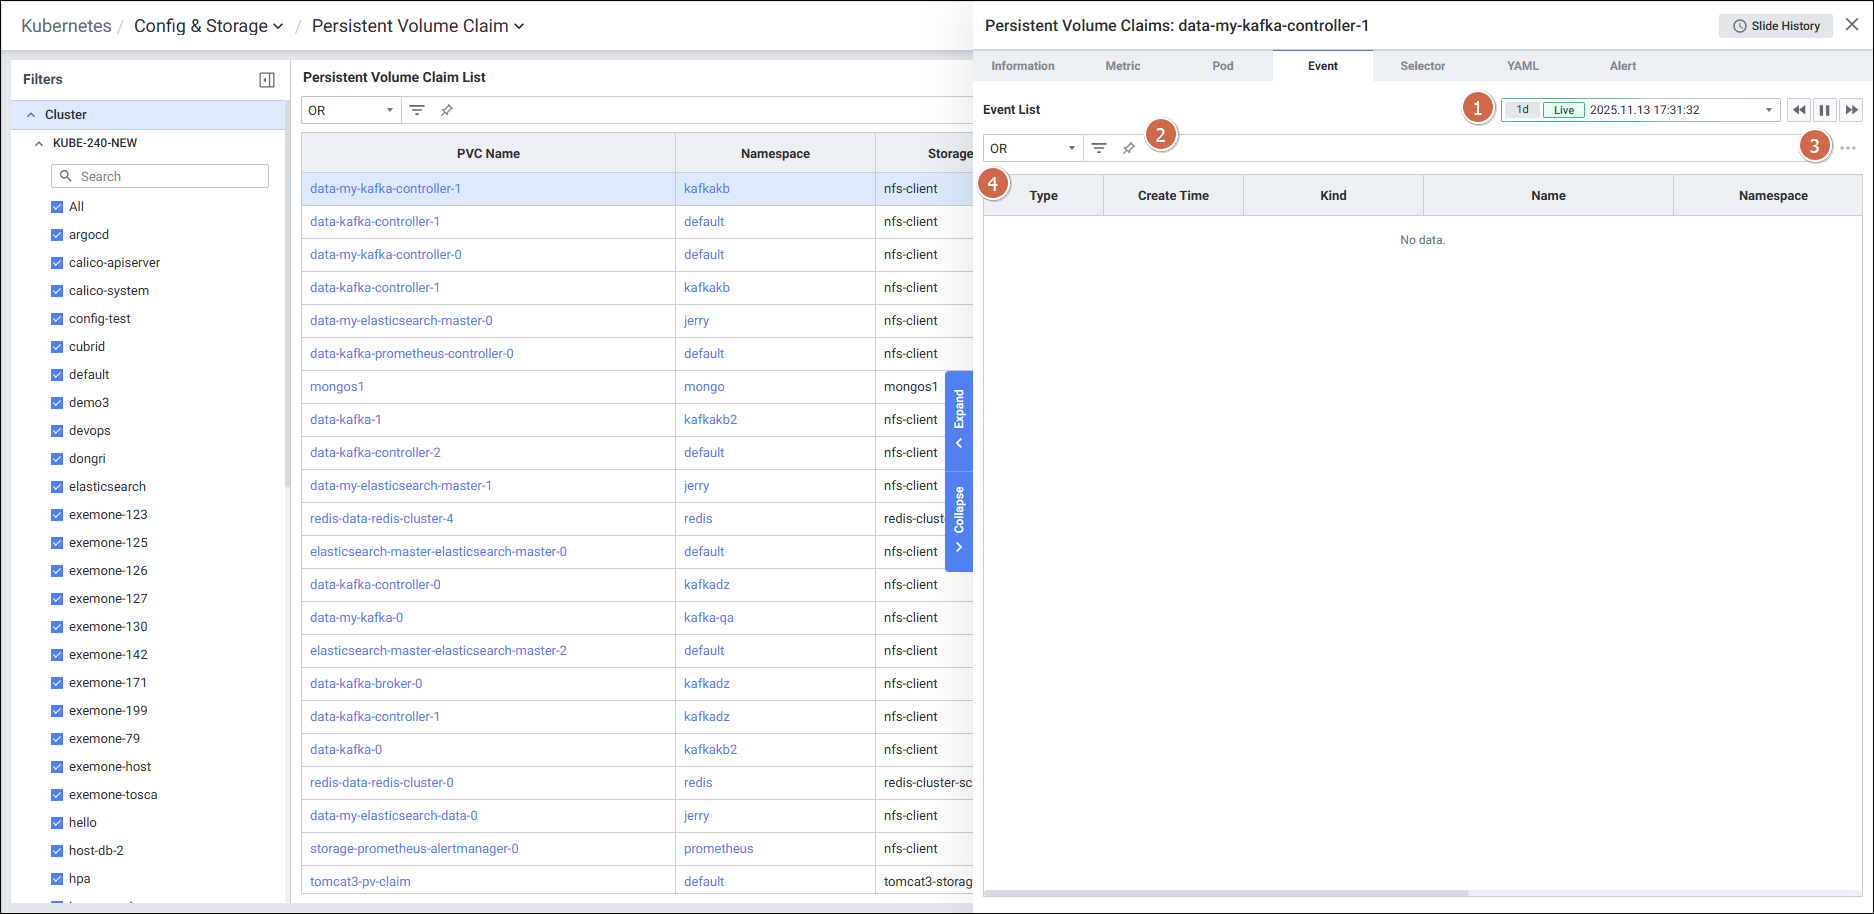Viewport: 1874px width, 914px height.
Task: Collapse the KUBE-240-NEW cluster tree
Action: (39, 143)
